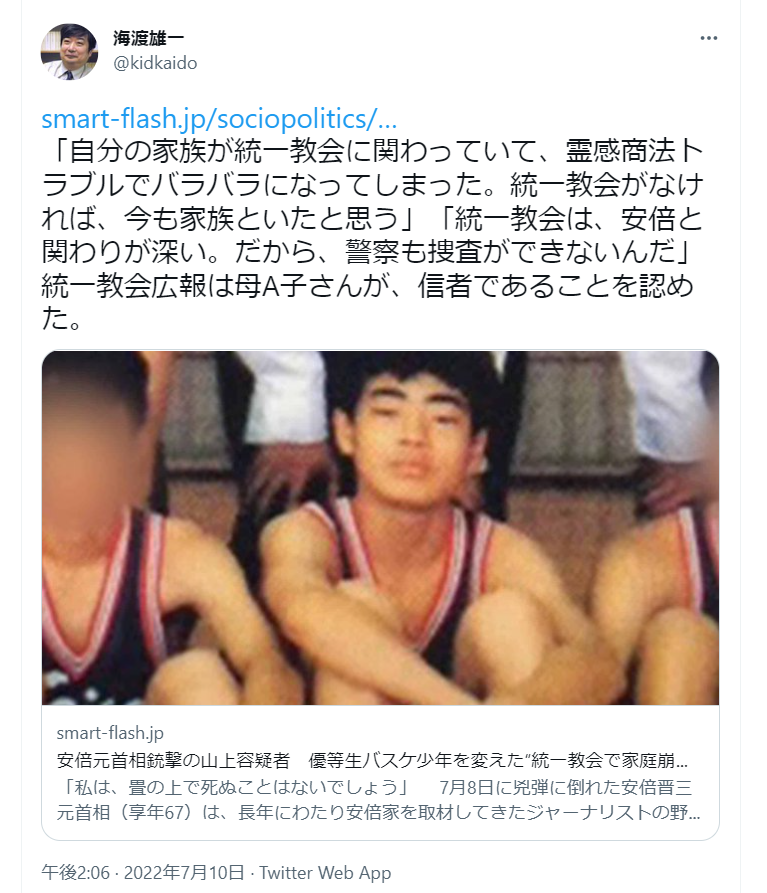Follow the smart-flash.jp/sociopolitics/… link
The image size is (767, 893).
(x=219, y=118)
